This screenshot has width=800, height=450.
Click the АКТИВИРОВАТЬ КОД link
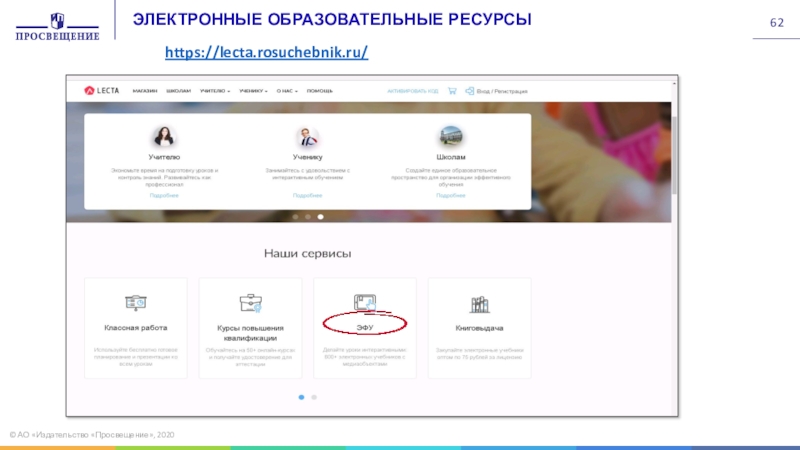[x=412, y=91]
